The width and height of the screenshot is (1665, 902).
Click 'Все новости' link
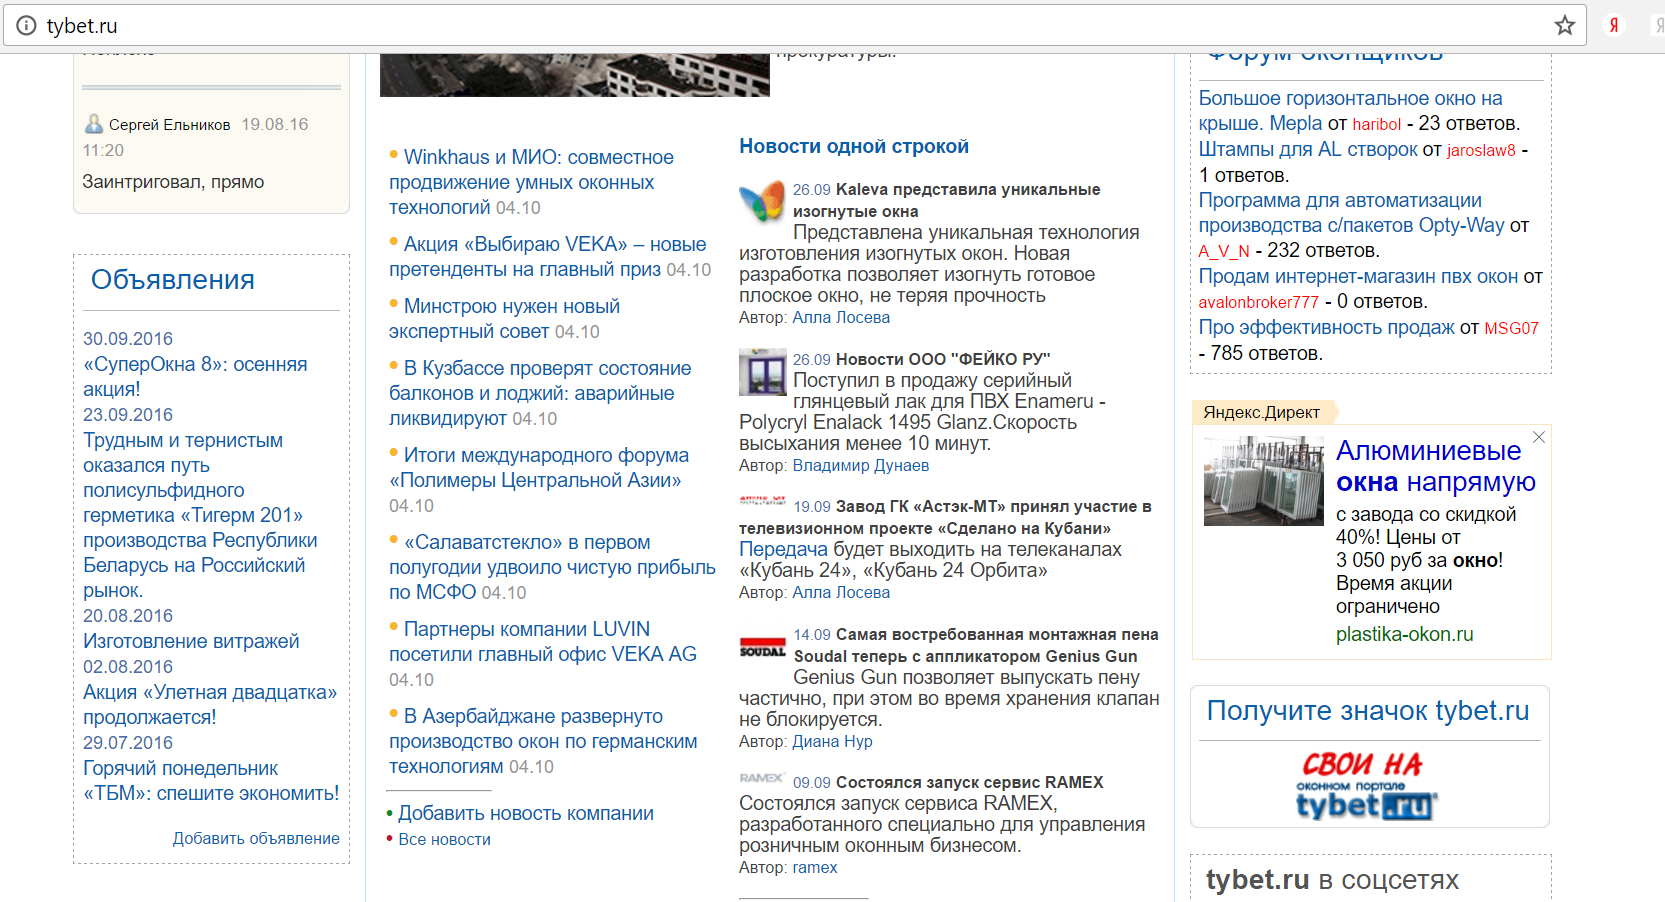point(444,839)
